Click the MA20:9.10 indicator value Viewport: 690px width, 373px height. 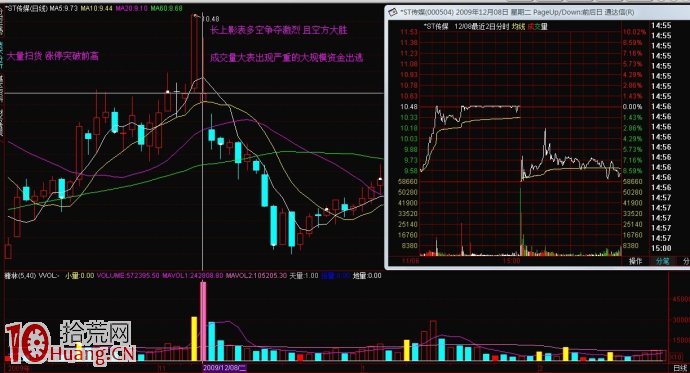click(x=132, y=8)
